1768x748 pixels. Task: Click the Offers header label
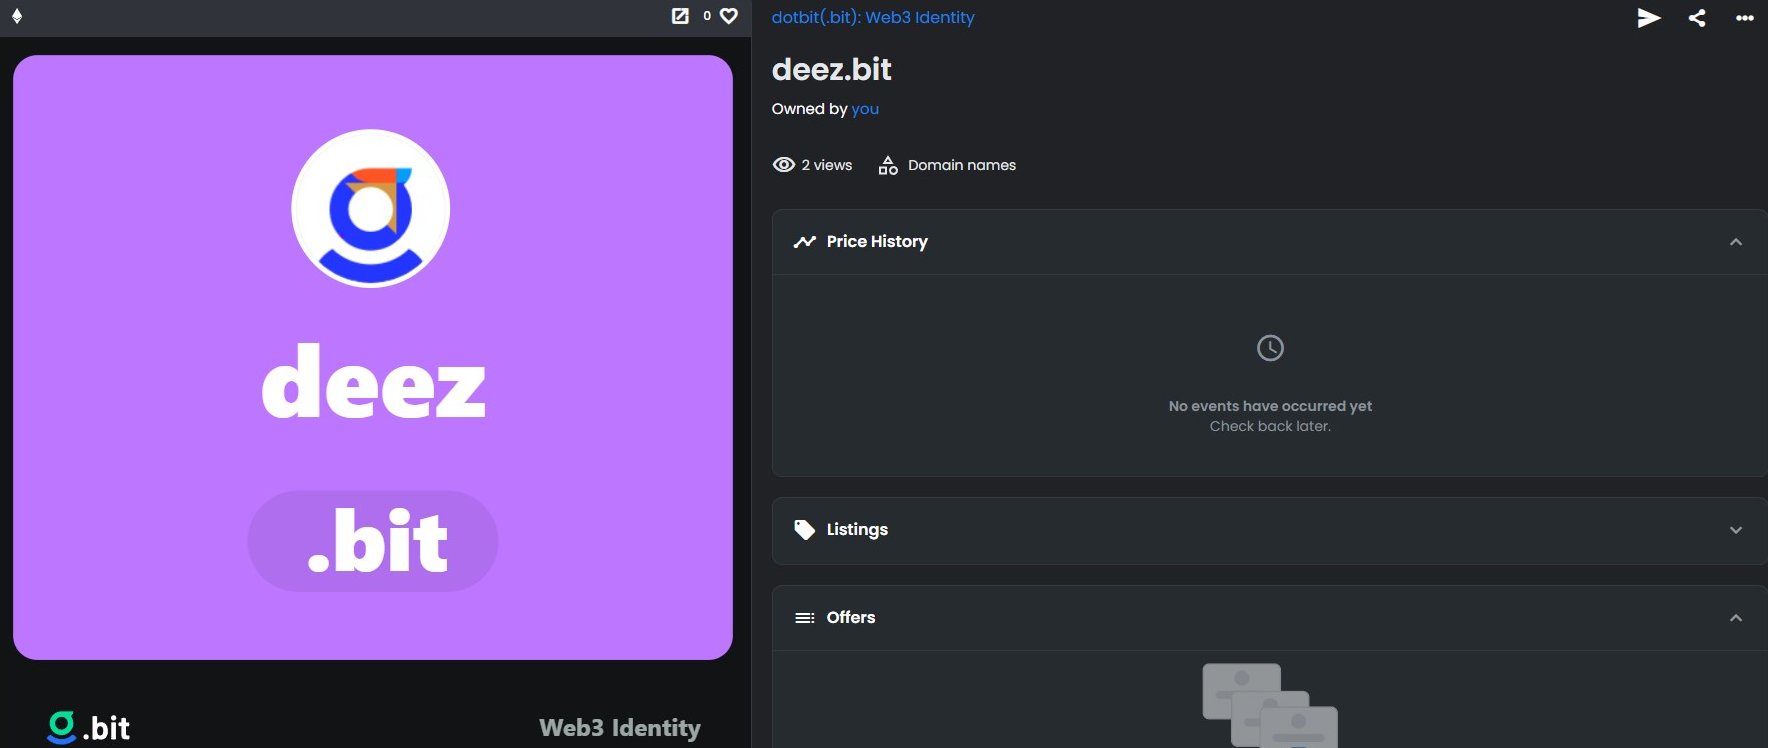click(x=851, y=618)
